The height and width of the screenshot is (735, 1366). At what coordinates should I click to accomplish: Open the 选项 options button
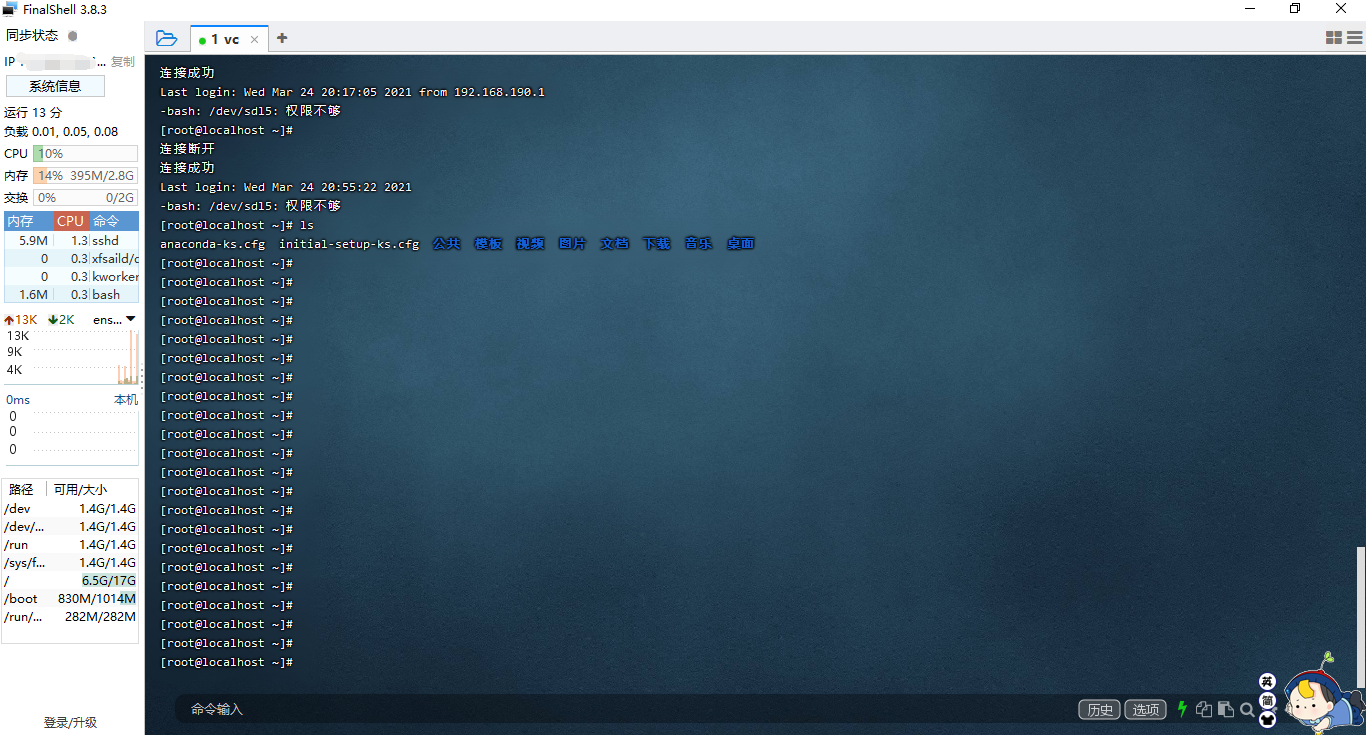click(x=1146, y=709)
